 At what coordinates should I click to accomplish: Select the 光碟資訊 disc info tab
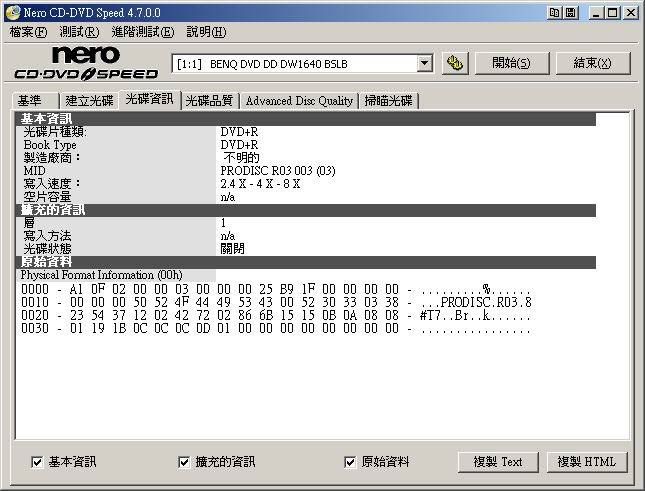[150, 100]
